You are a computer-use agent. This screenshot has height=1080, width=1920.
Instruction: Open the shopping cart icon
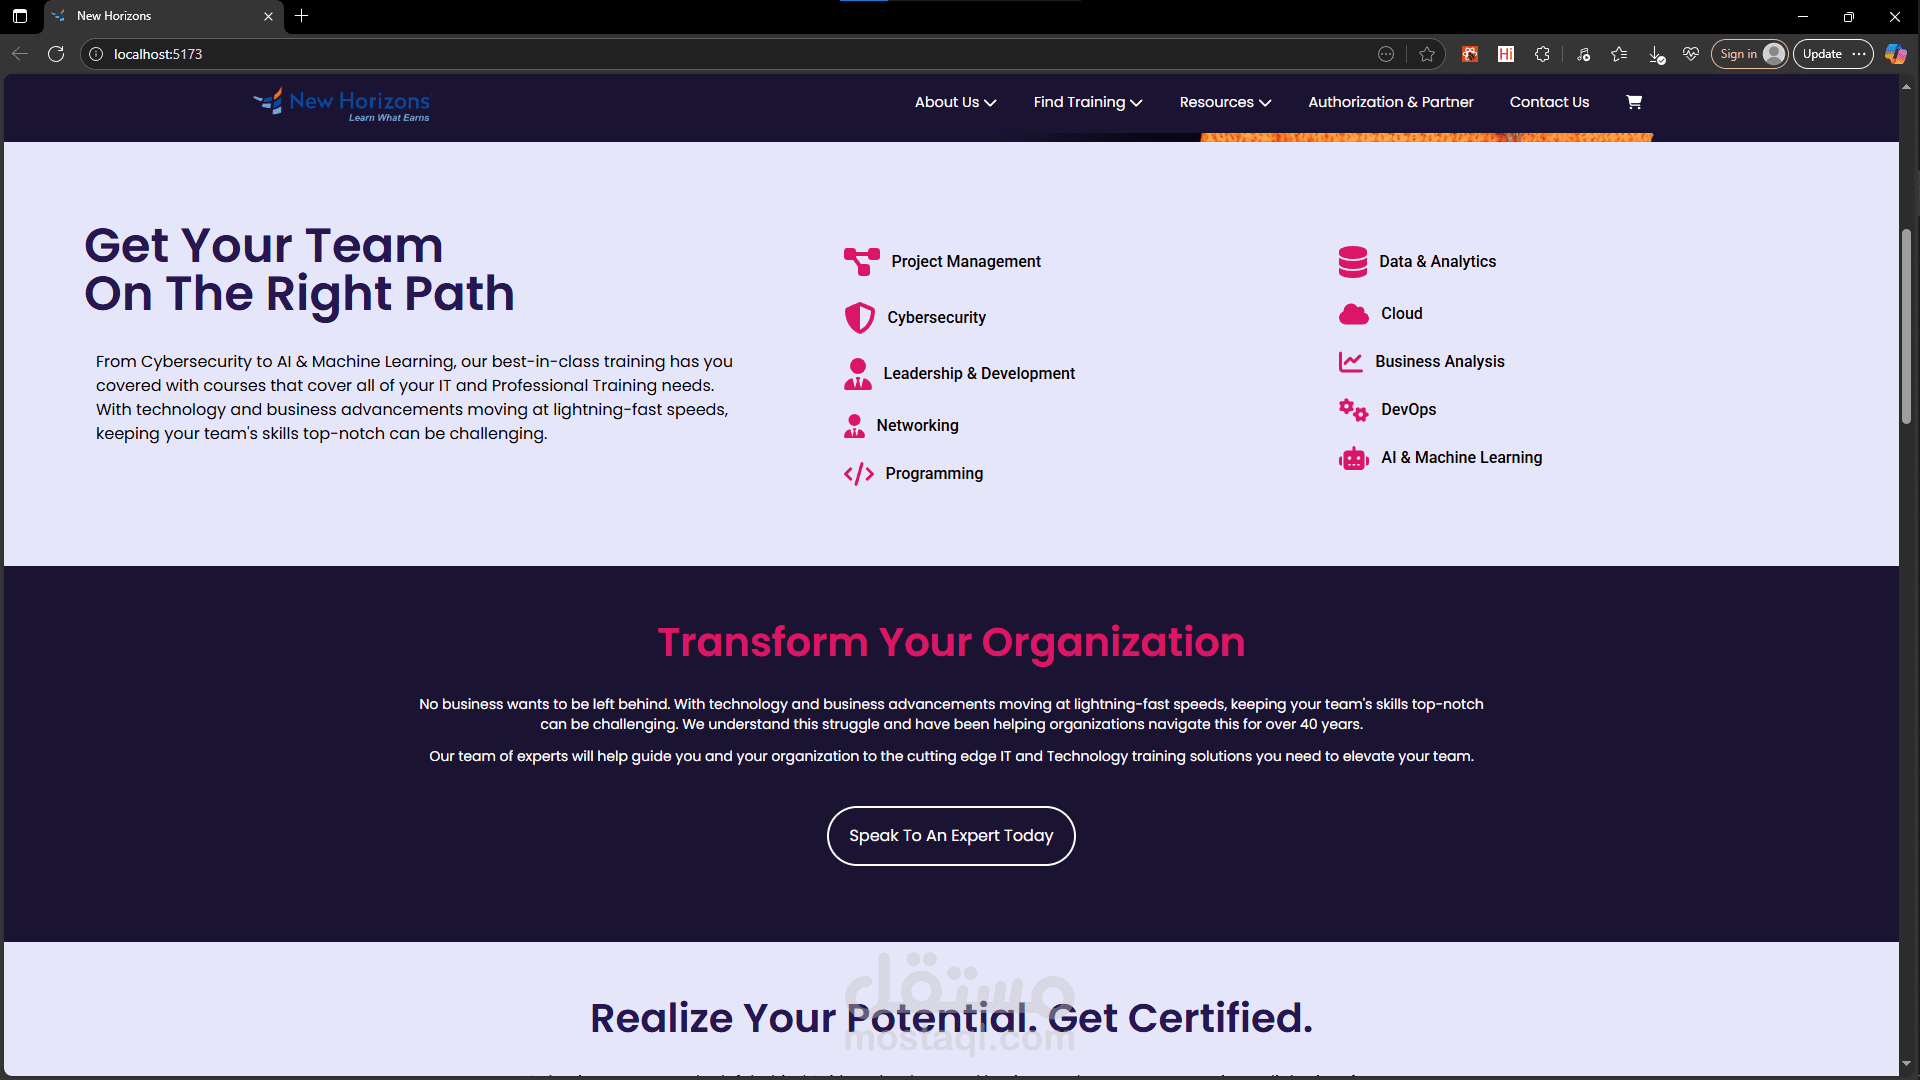pyautogui.click(x=1633, y=102)
